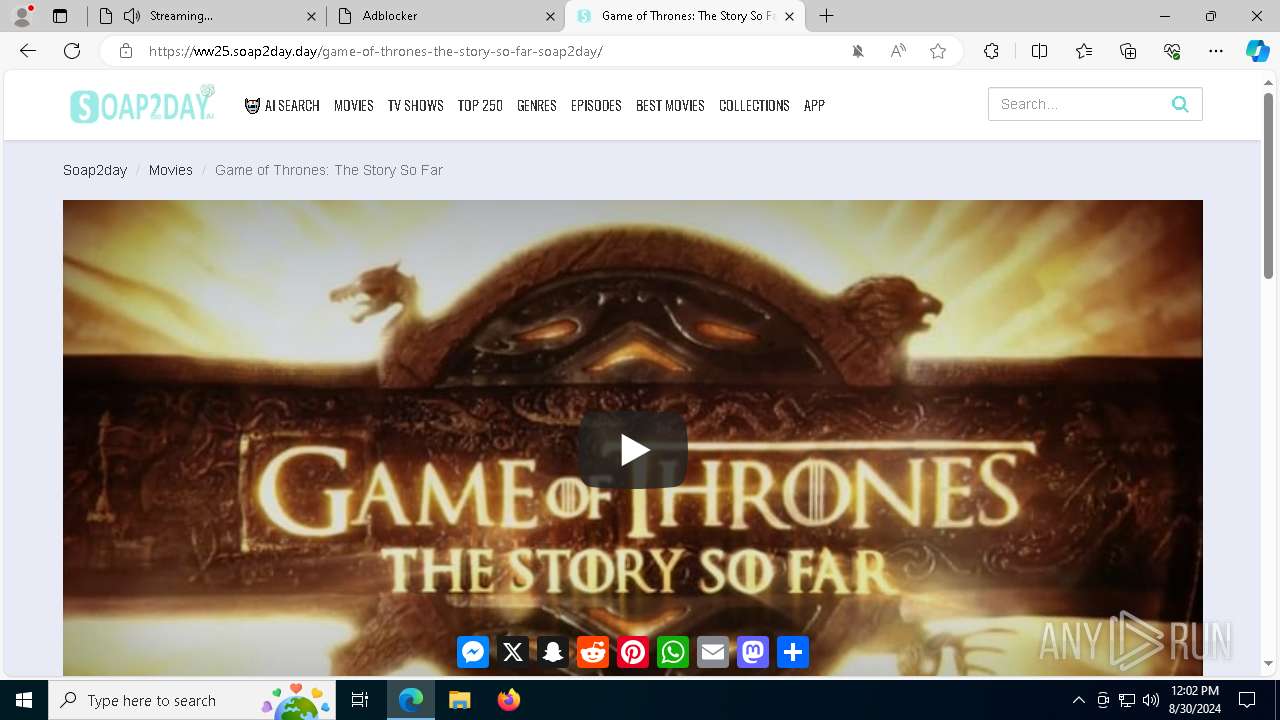Viewport: 1280px width, 720px height.
Task: Open the Copilot sidebar icon
Action: (x=1257, y=51)
